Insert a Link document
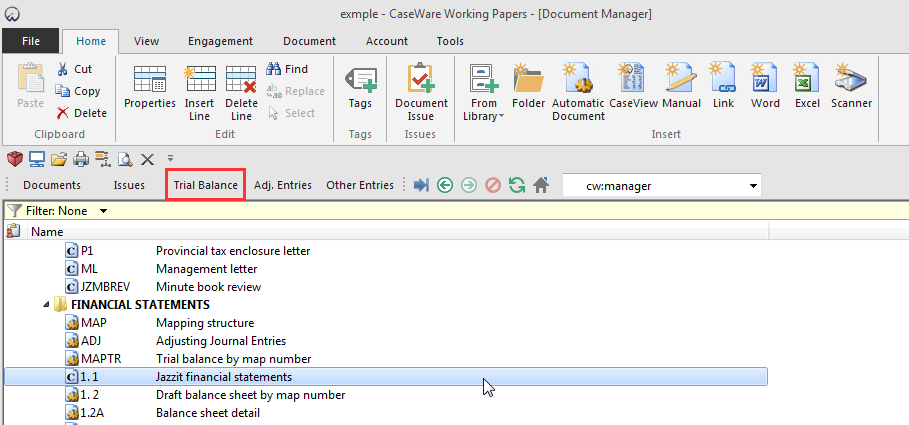909x425 pixels. [x=723, y=87]
